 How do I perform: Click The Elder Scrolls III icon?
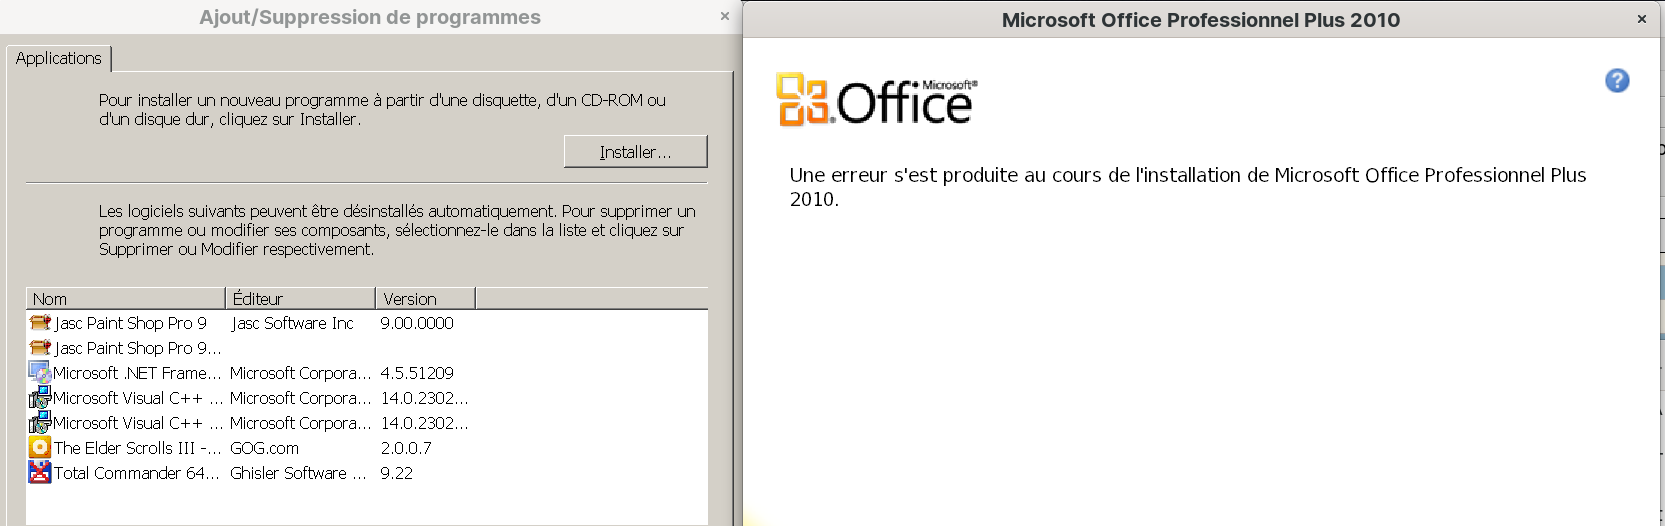point(40,447)
